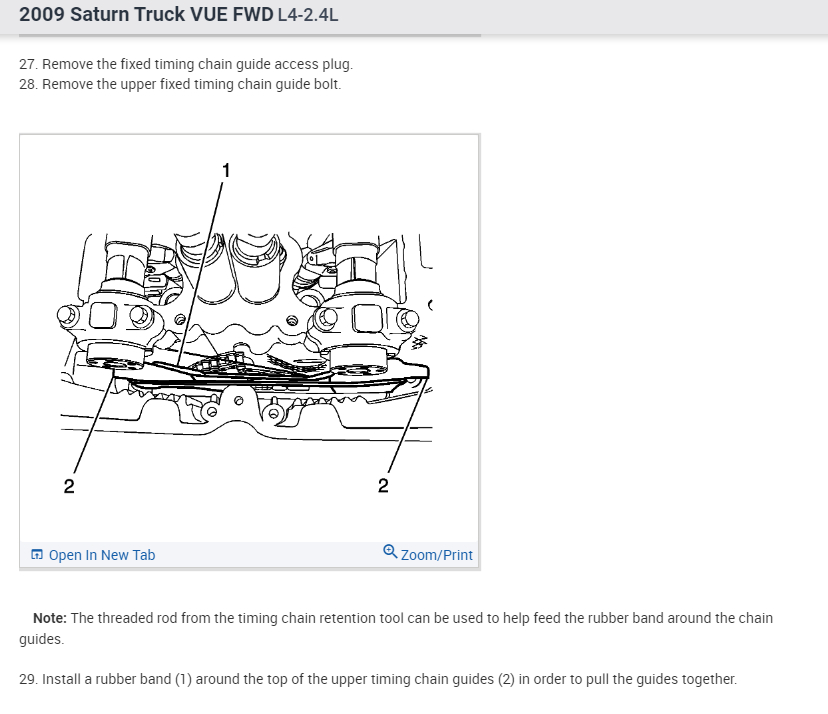Screen dimensions: 828x714
Task: Click the right callout number 2
Action: pos(383,485)
